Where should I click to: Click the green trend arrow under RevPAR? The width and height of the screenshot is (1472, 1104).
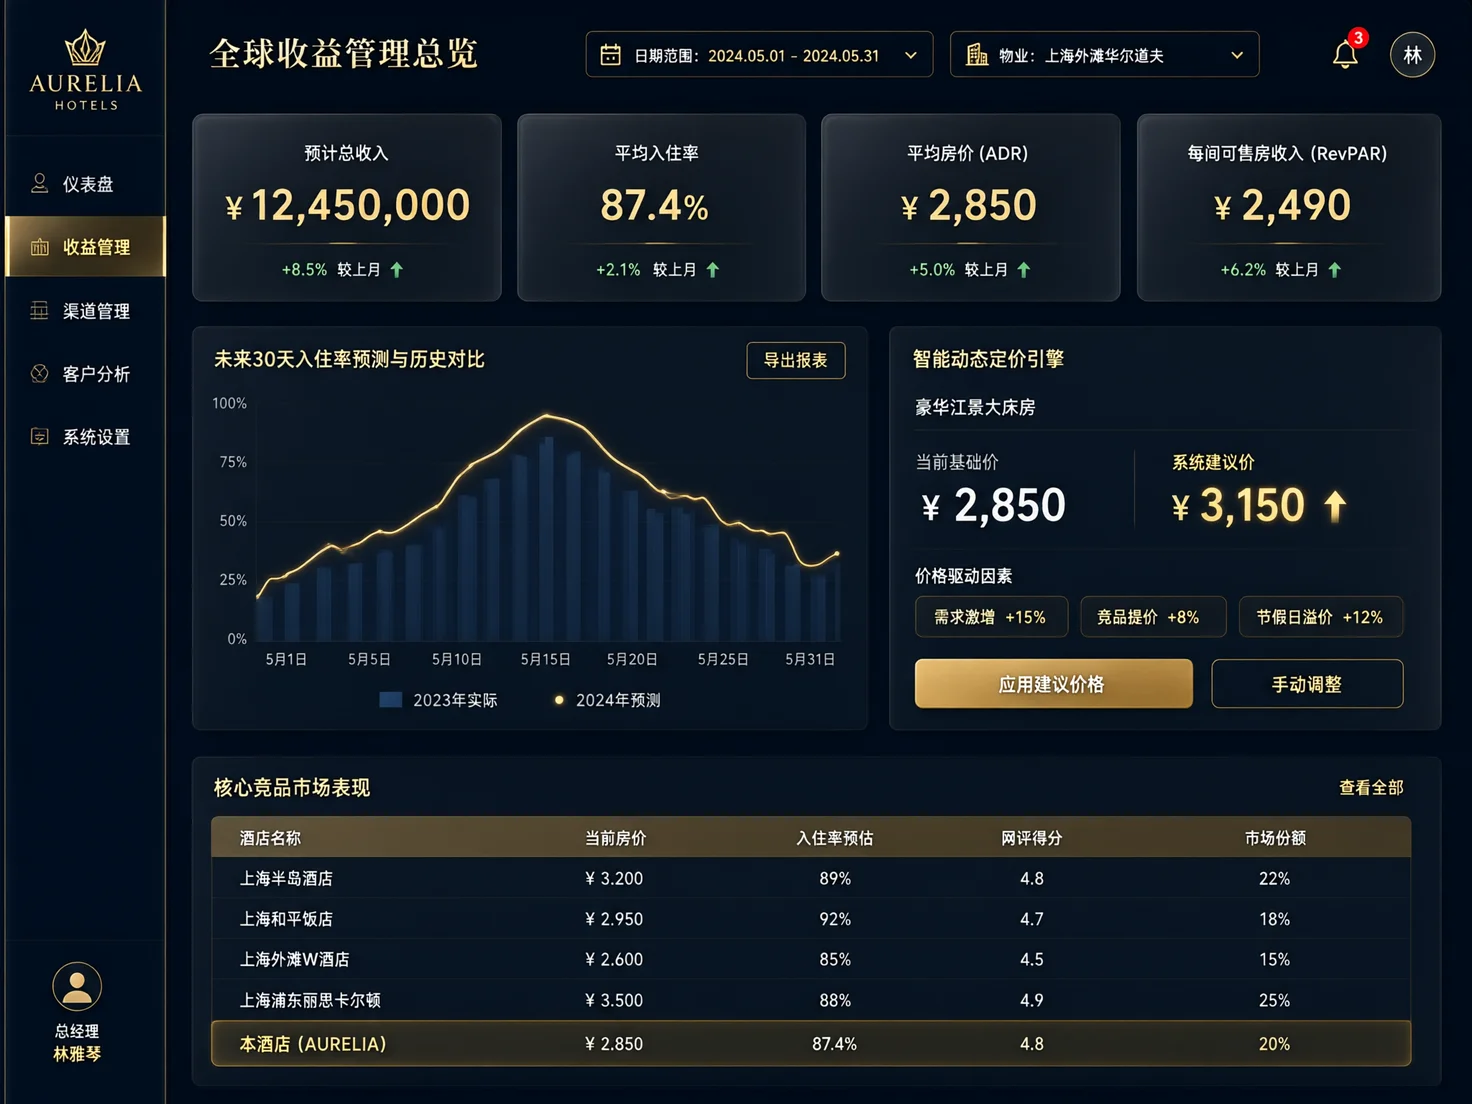tap(1335, 270)
